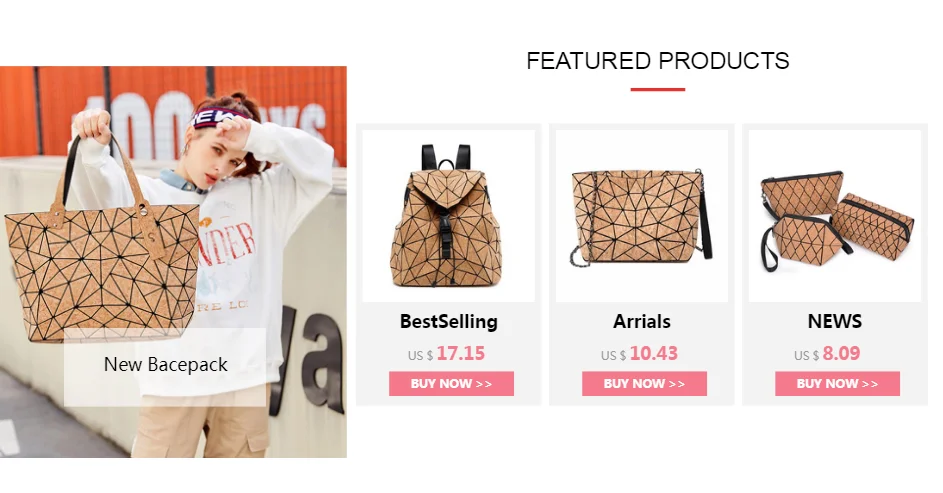
Task: Open the cork chain shoulder bag image
Action: click(x=642, y=216)
